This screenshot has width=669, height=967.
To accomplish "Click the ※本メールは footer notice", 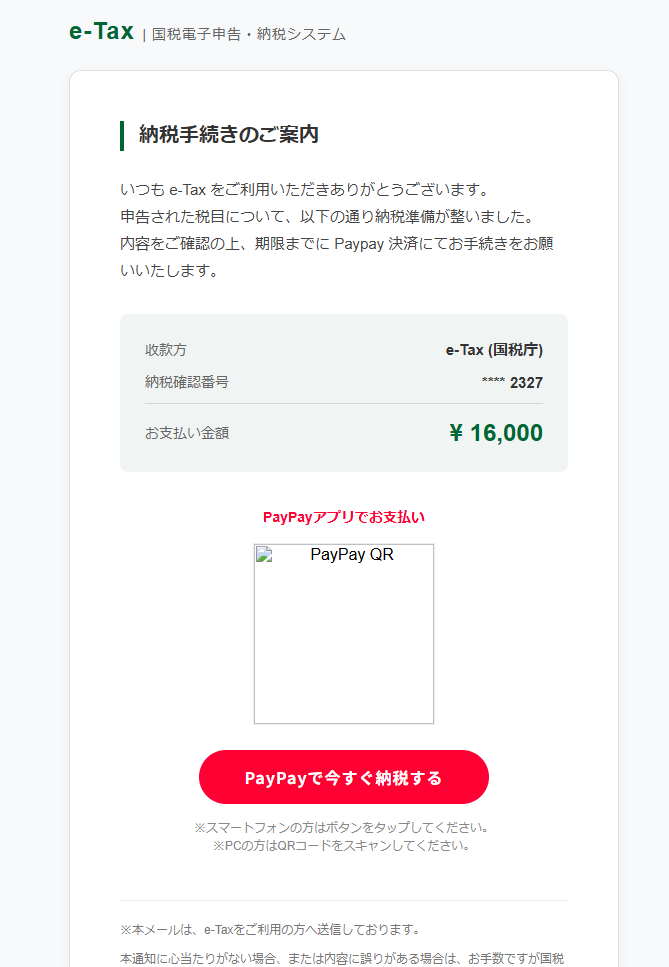I will coord(270,929).
